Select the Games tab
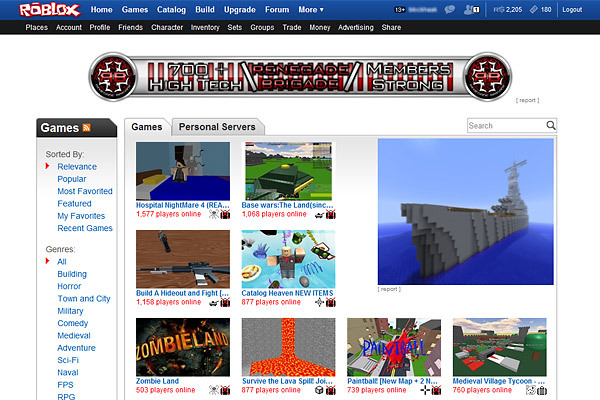The width and height of the screenshot is (600, 400). [x=147, y=127]
